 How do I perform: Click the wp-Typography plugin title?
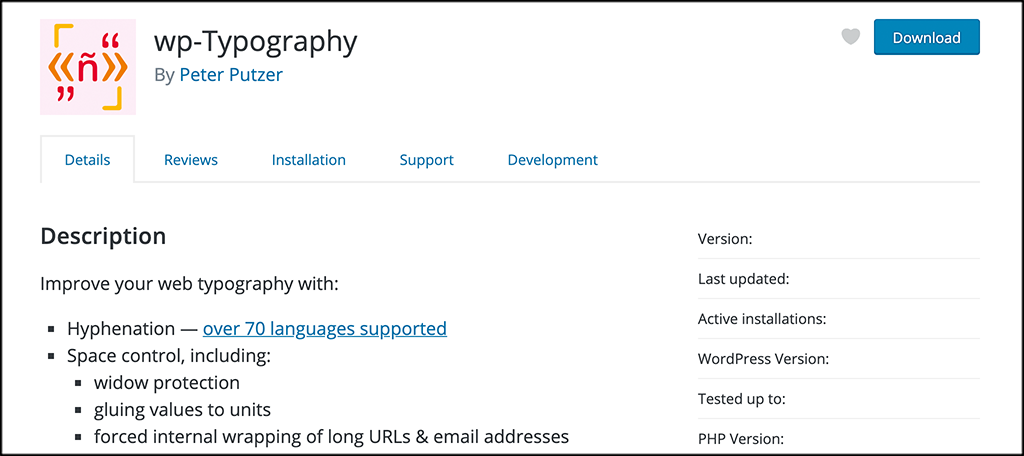[255, 41]
